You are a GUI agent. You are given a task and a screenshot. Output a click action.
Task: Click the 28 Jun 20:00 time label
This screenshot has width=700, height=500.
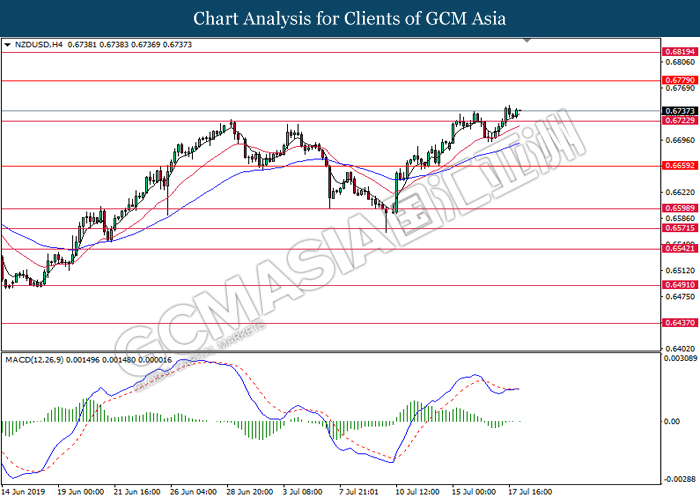pos(250,492)
